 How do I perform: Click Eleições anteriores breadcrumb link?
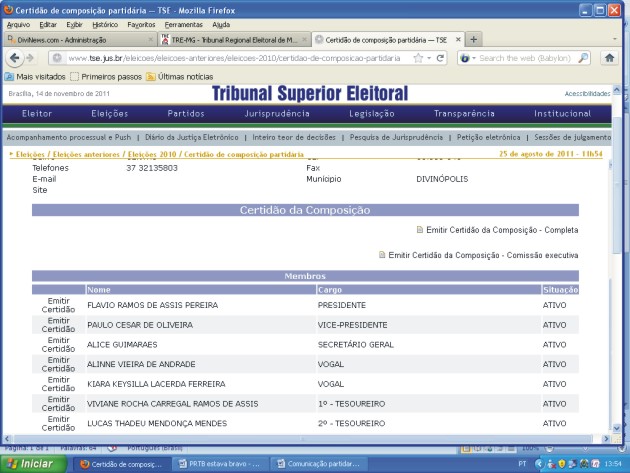(x=86, y=154)
